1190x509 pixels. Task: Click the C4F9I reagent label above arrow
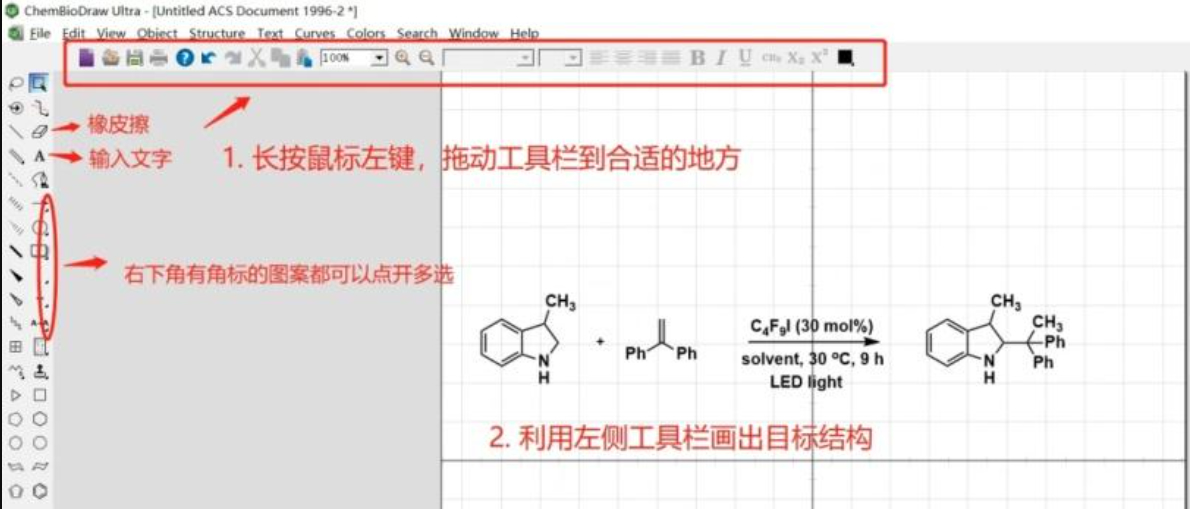click(x=812, y=326)
